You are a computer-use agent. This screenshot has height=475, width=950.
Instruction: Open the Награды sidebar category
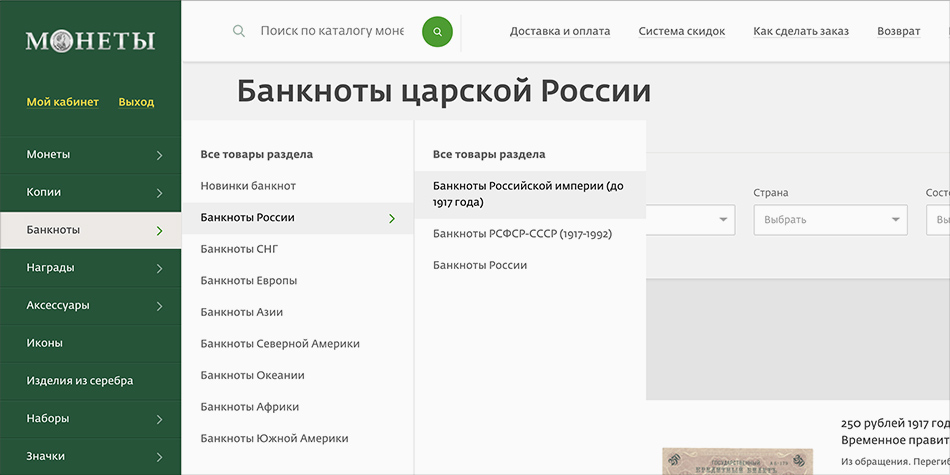point(91,268)
